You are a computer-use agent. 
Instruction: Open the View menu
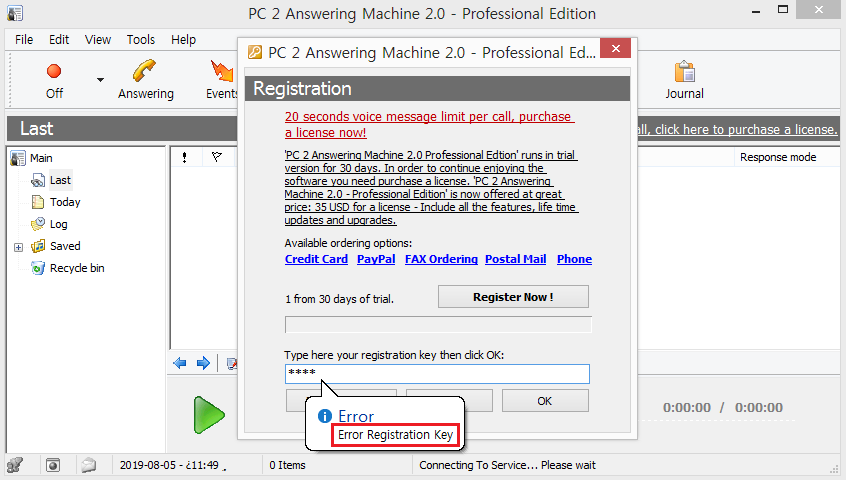(x=98, y=39)
